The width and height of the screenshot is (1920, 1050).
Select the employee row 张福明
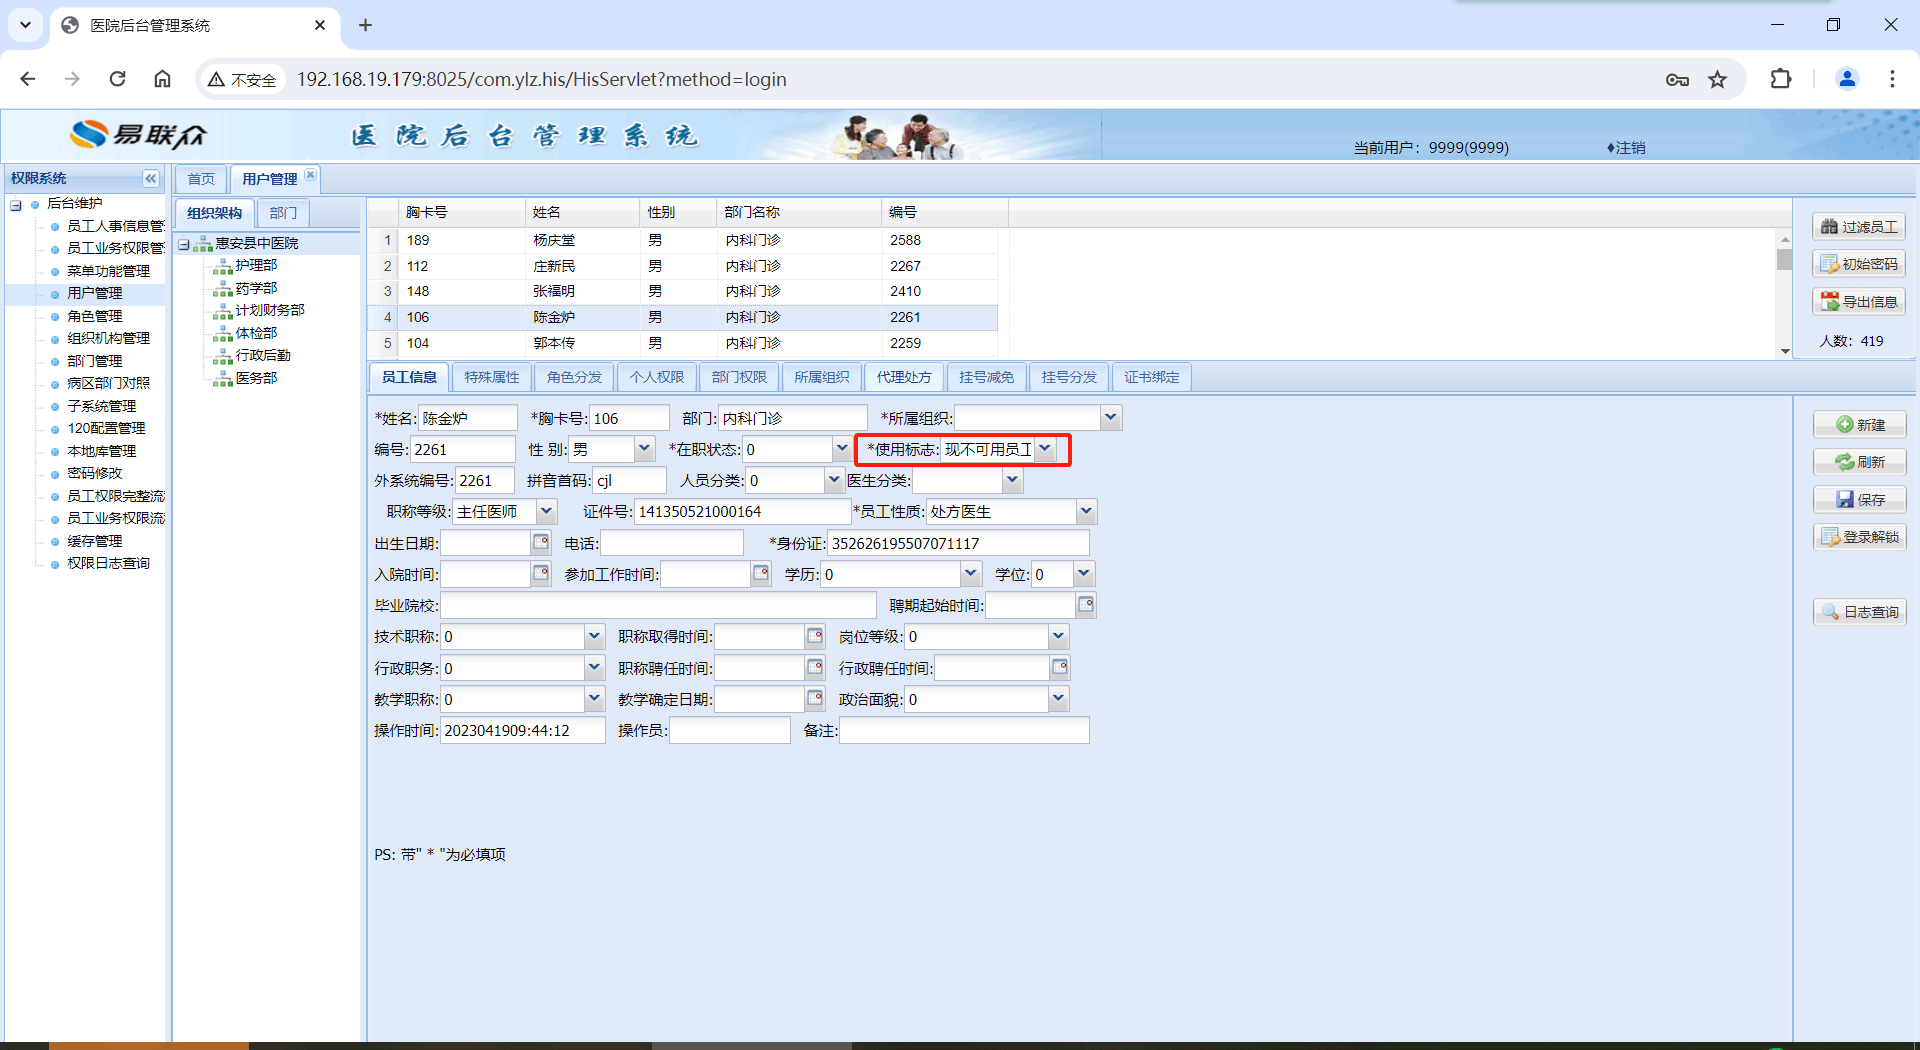pos(683,291)
